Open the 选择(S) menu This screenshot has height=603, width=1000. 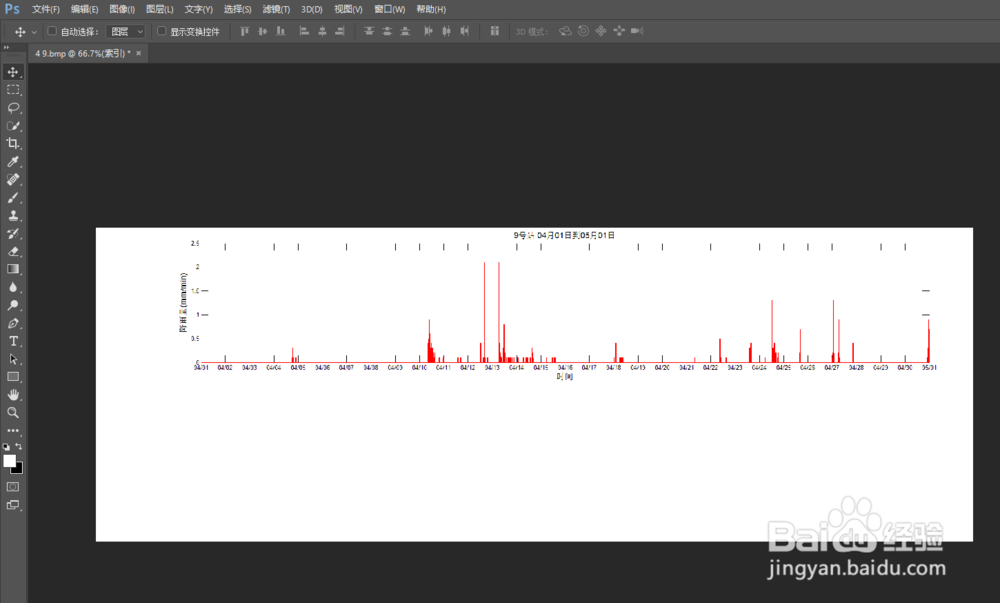(x=237, y=10)
